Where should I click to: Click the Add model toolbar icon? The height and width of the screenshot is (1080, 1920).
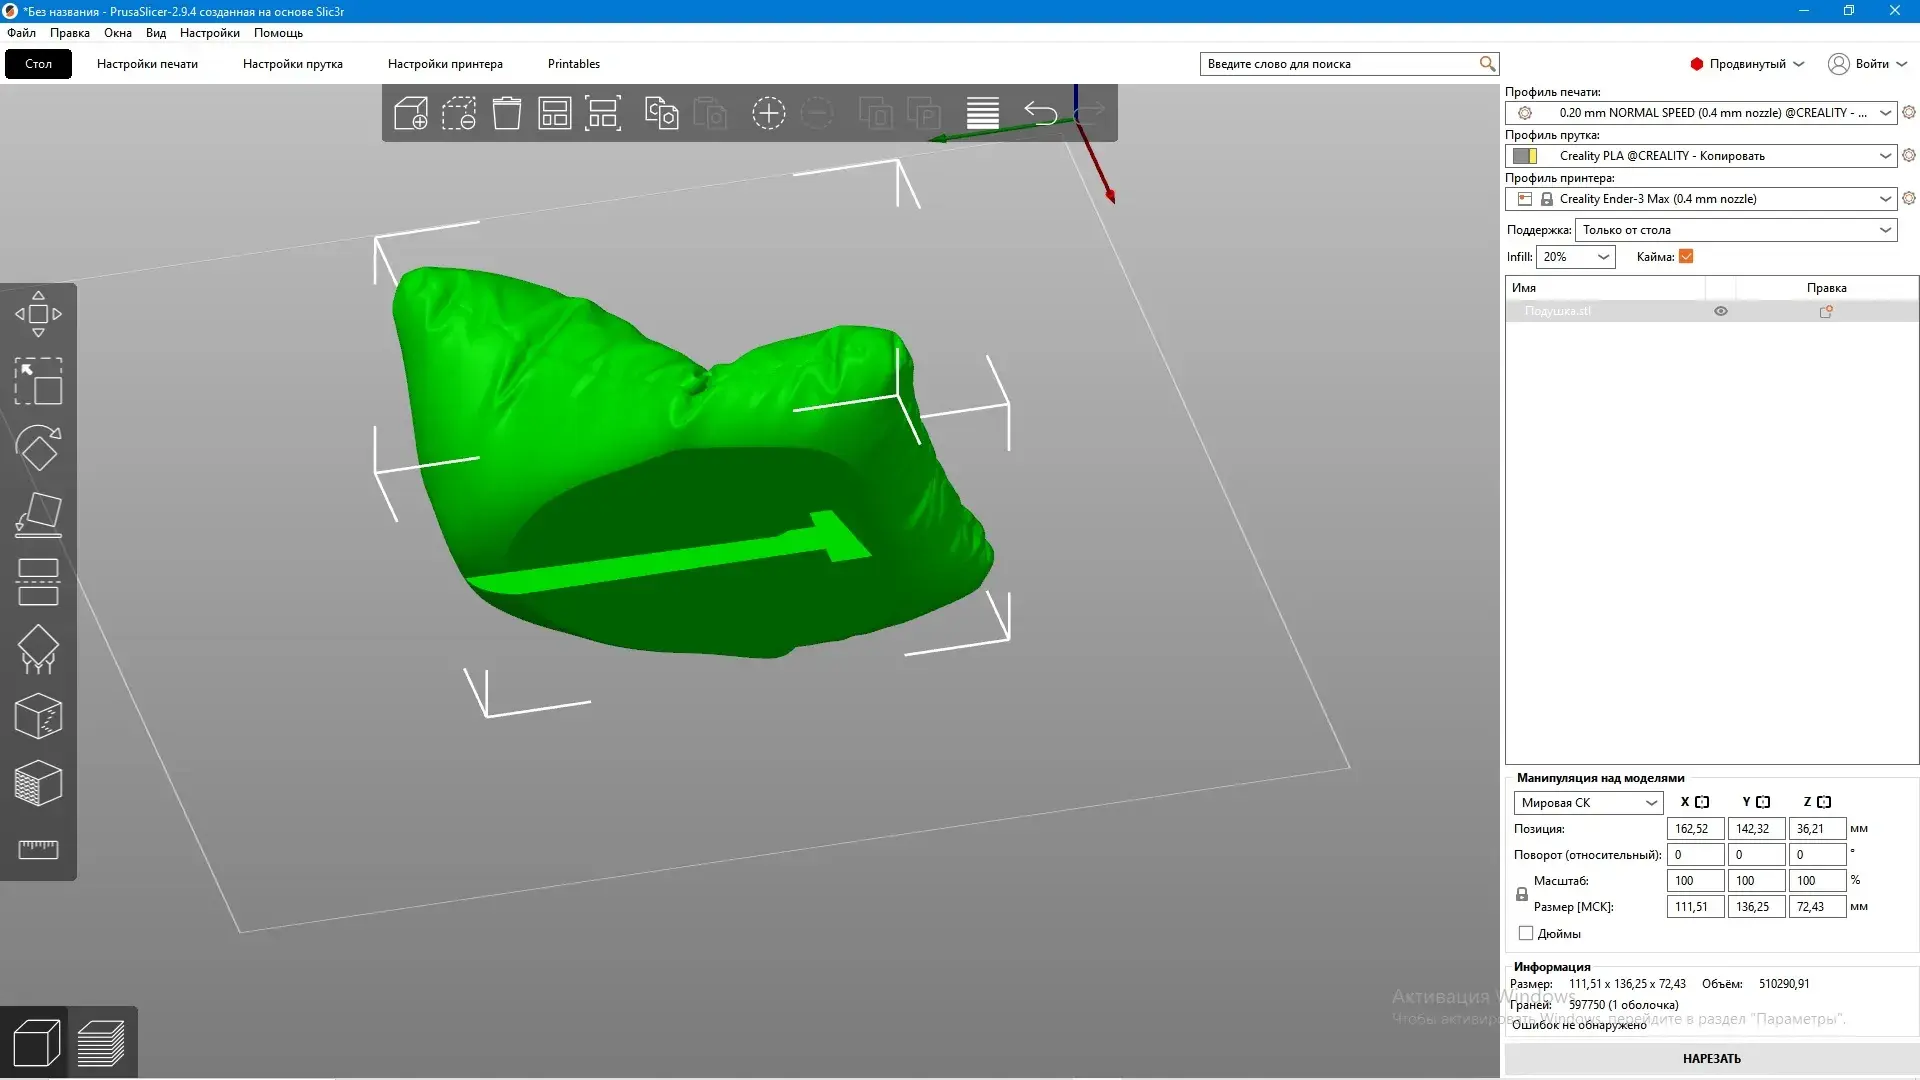coord(411,113)
